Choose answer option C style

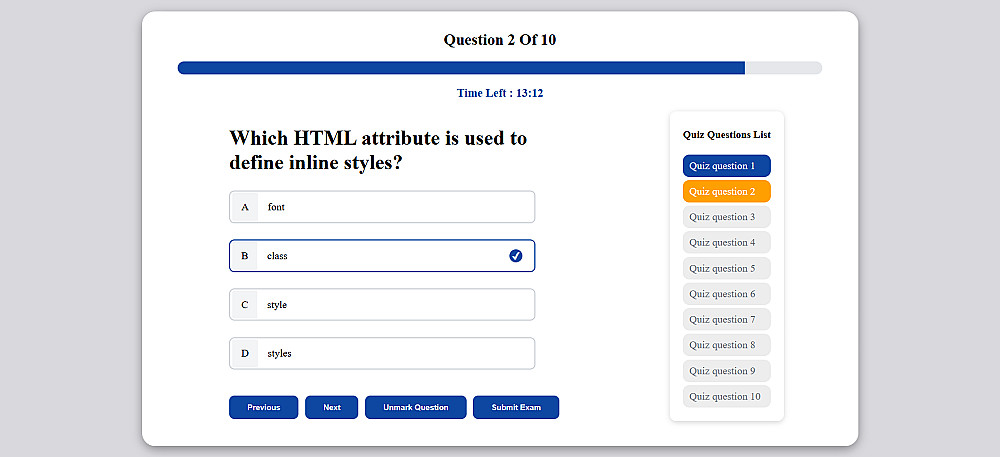pos(381,304)
